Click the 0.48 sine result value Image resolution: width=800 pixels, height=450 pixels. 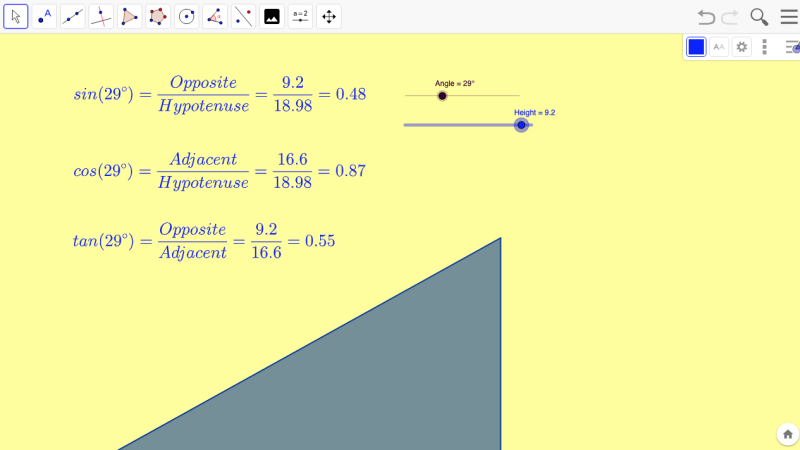pyautogui.click(x=351, y=94)
